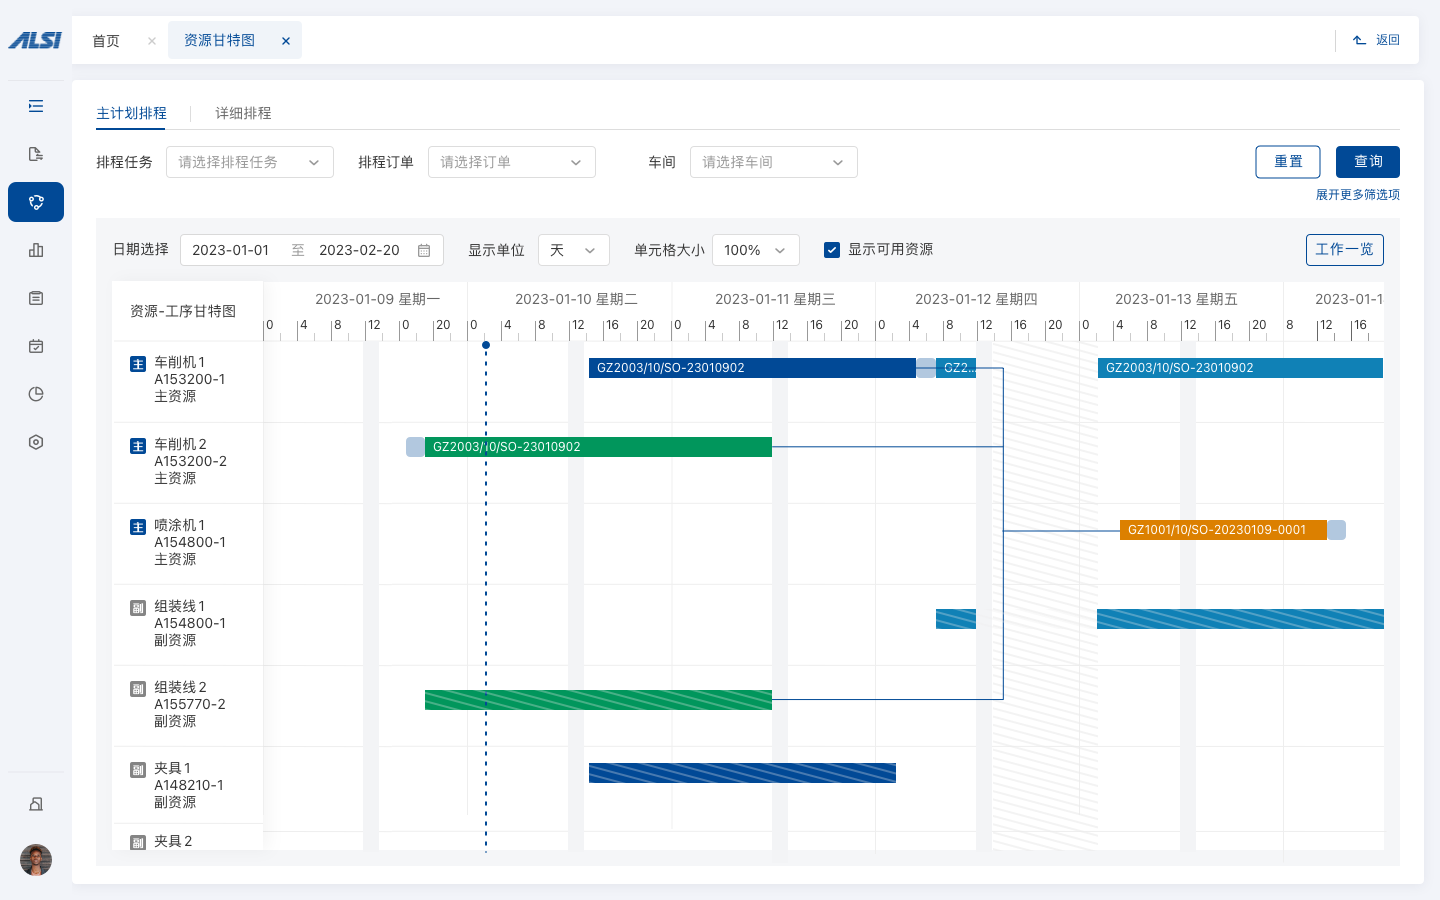Open the 排程任务 dropdown

249,162
